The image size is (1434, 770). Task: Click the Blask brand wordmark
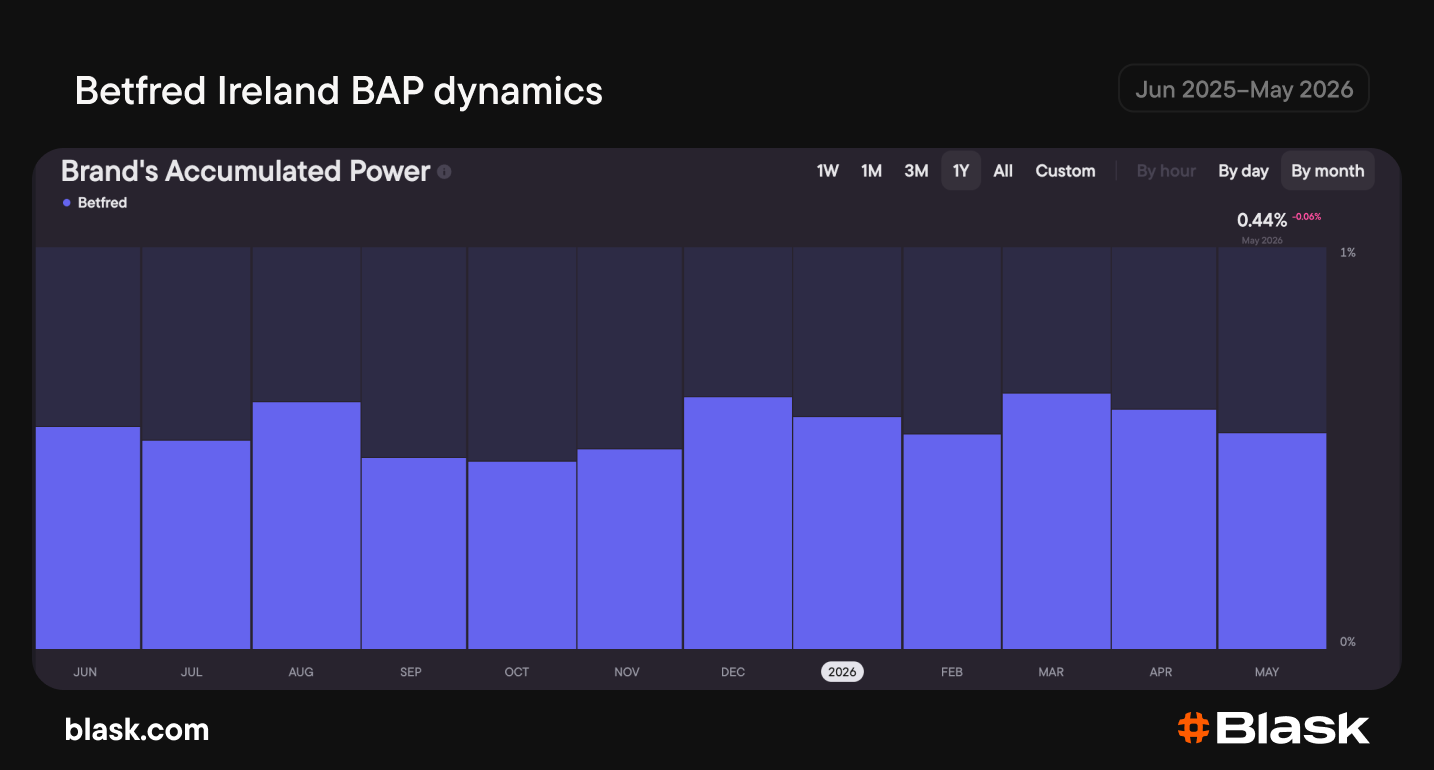tap(1292, 728)
